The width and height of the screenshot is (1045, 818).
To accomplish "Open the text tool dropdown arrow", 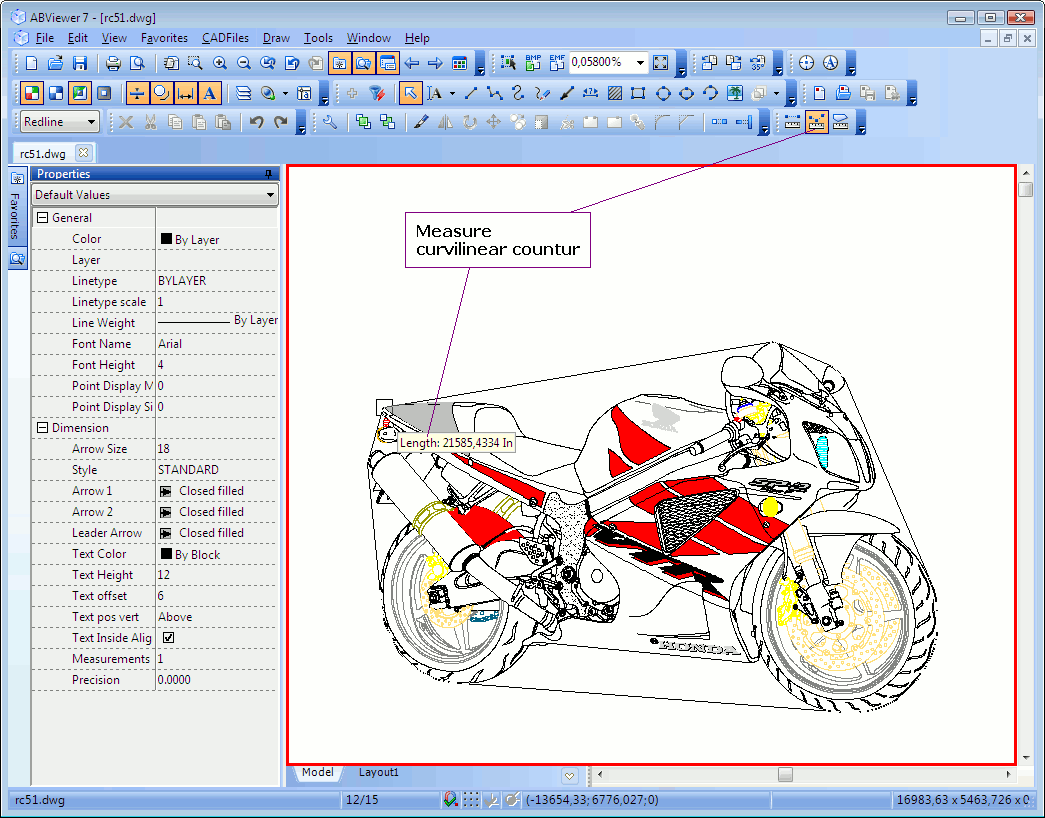I will tap(453, 93).
